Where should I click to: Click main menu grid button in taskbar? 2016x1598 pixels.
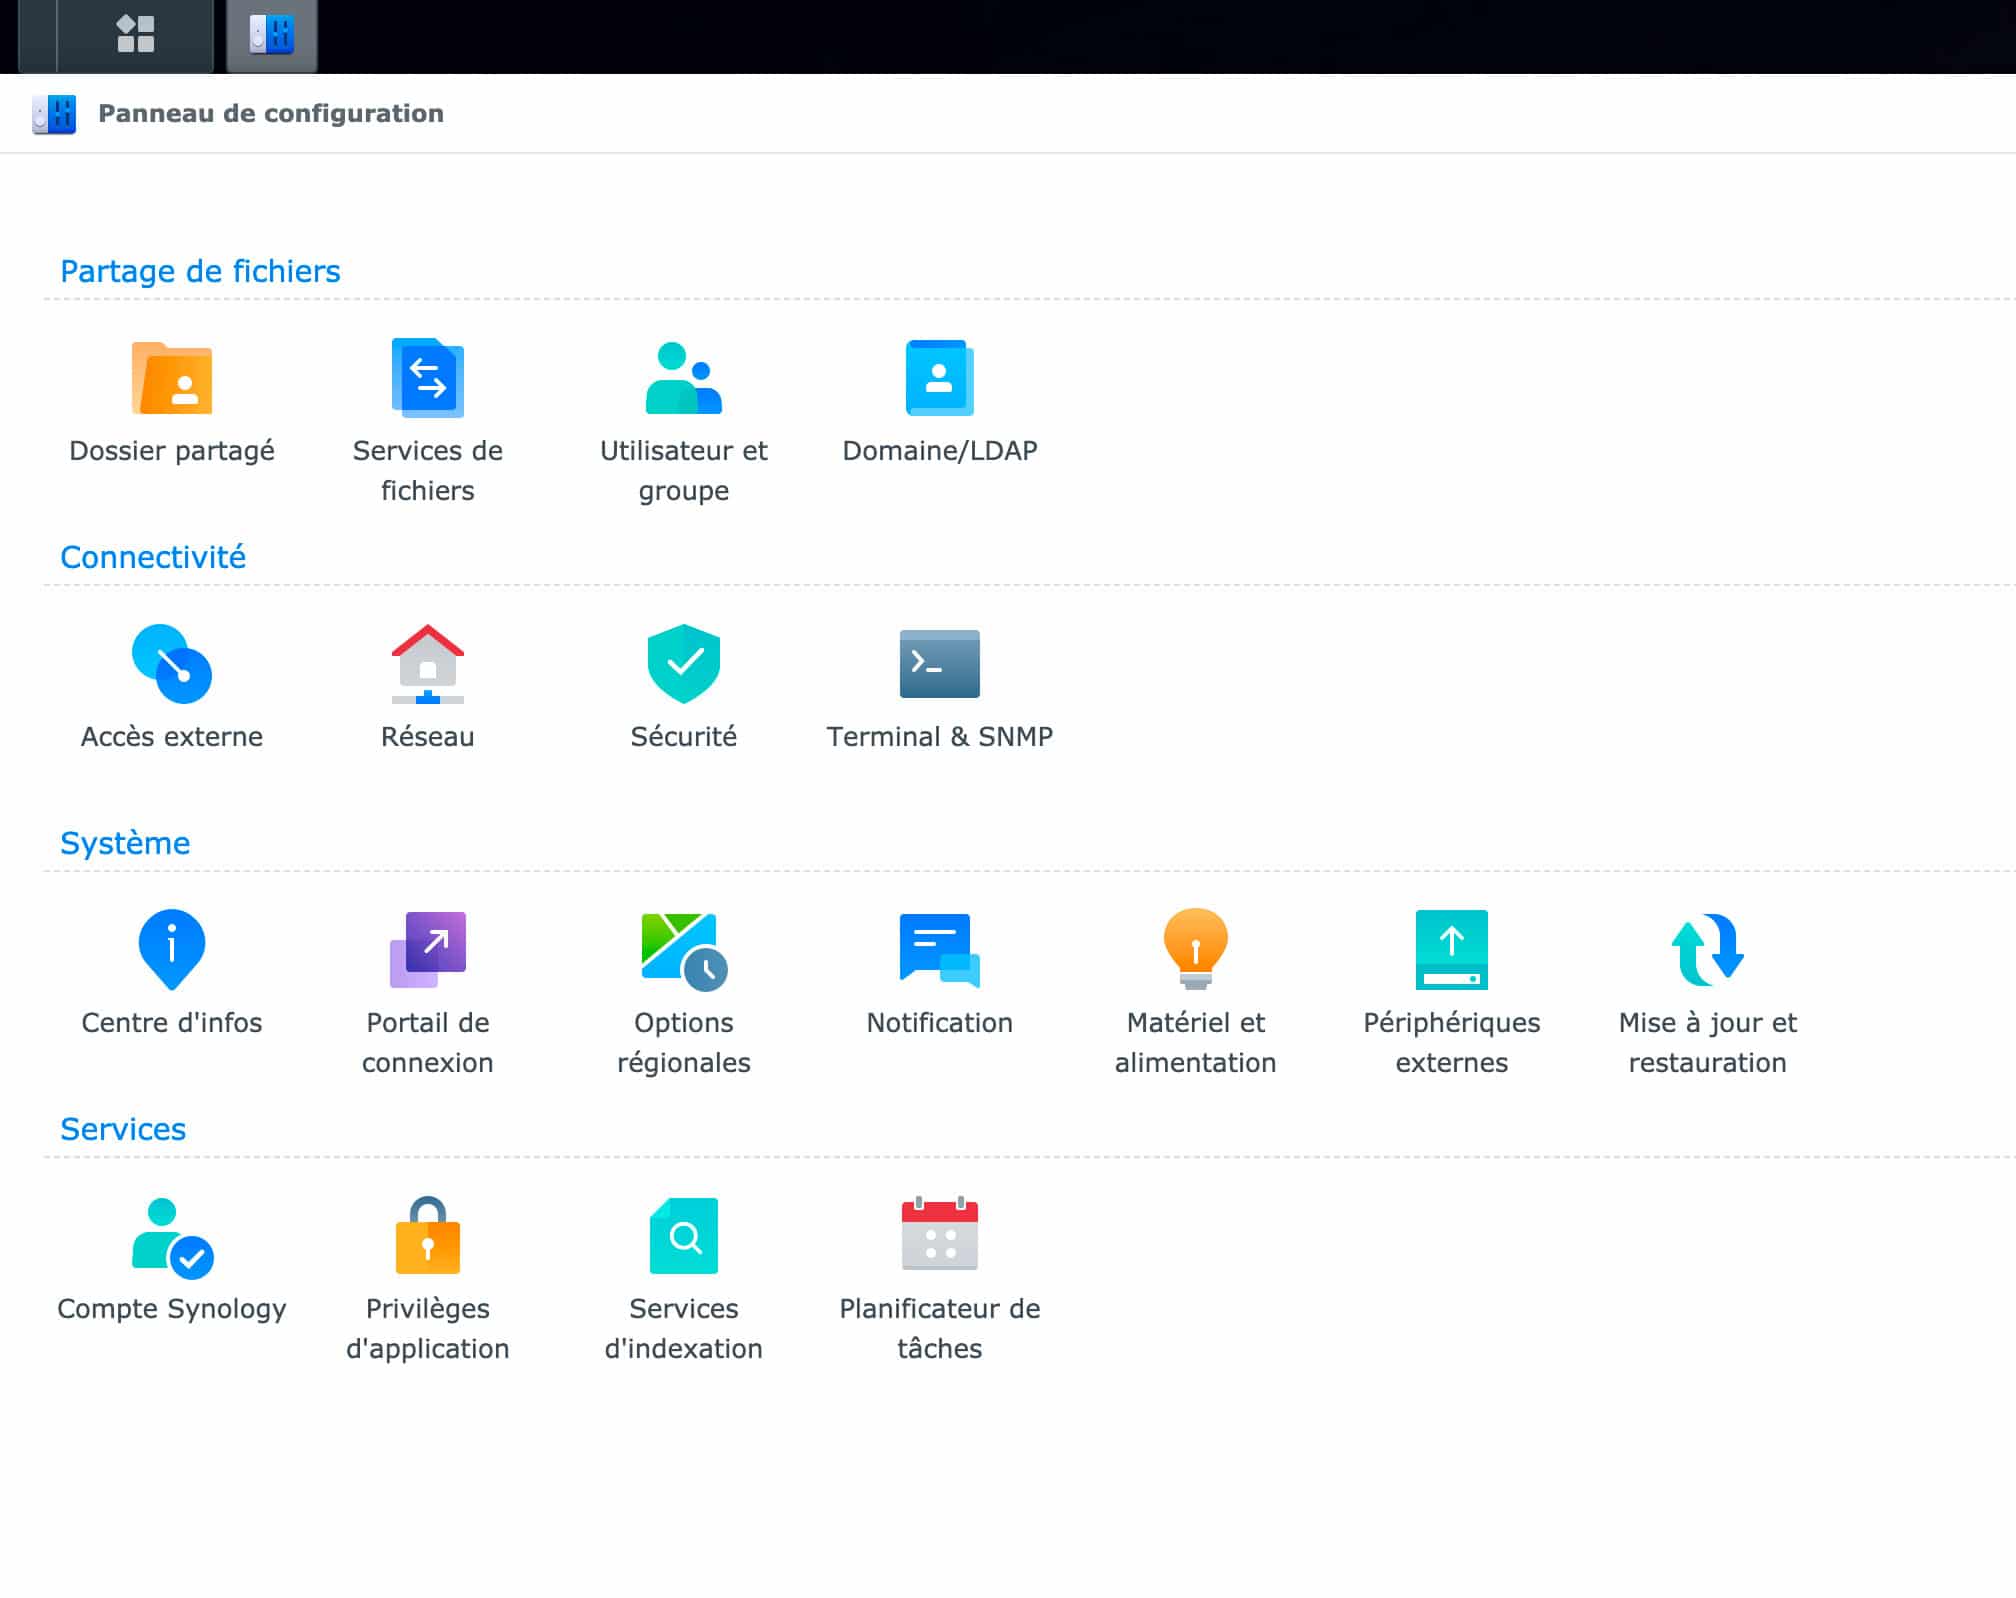[x=136, y=34]
